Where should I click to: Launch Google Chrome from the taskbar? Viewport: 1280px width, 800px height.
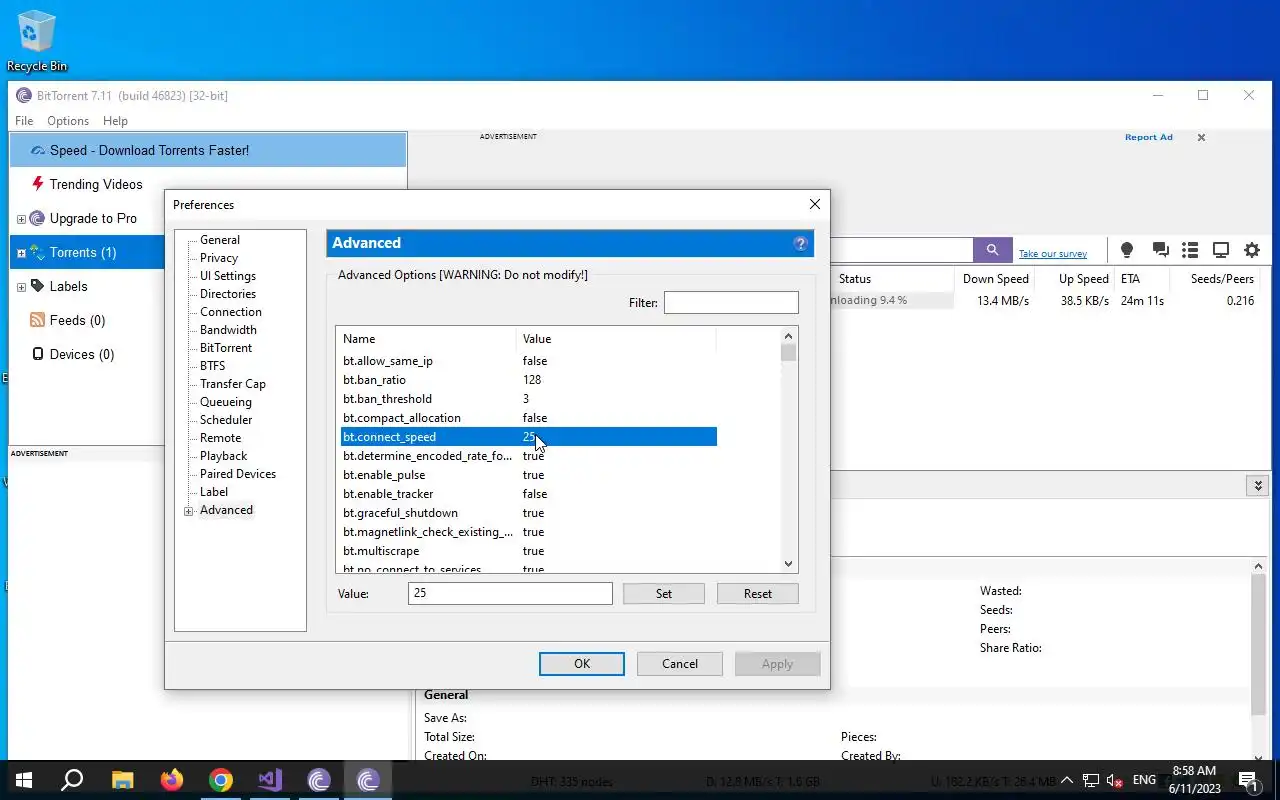tap(221, 780)
